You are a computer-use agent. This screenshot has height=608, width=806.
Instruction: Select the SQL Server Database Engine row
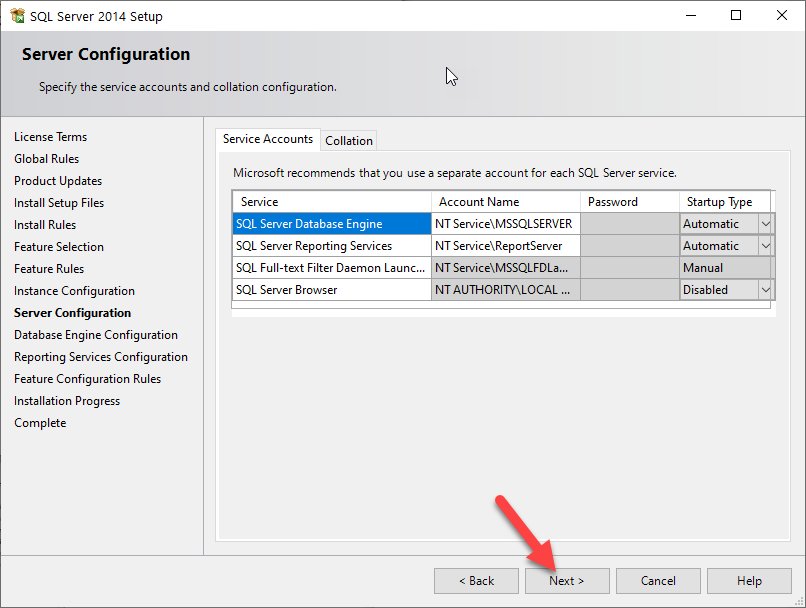tap(332, 224)
